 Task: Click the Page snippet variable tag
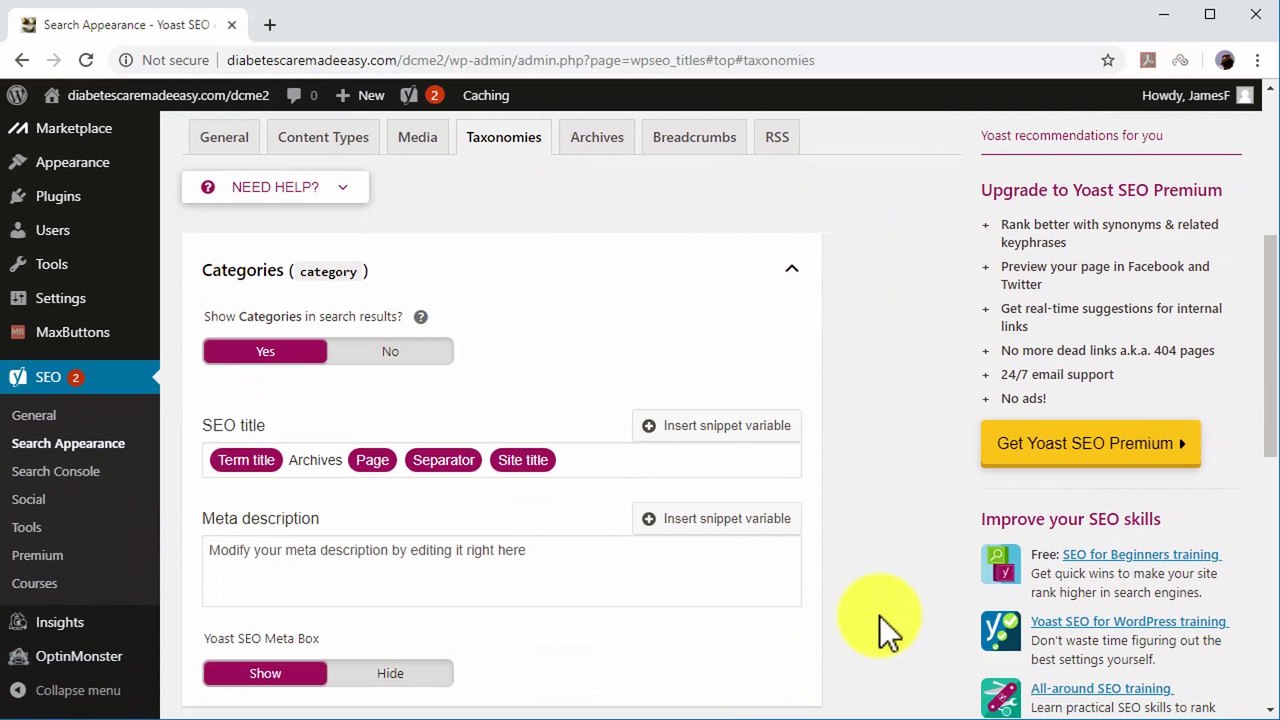[372, 460]
